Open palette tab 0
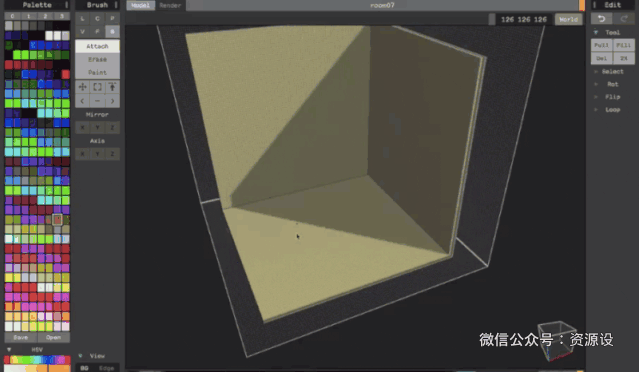Image resolution: width=639 pixels, height=372 pixels. pos(12,16)
